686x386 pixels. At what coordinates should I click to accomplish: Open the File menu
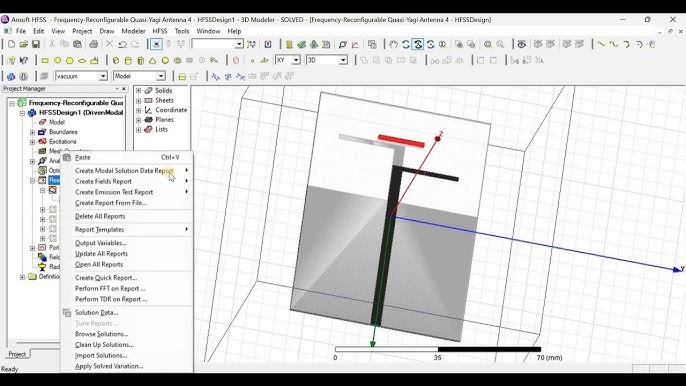click(x=21, y=31)
